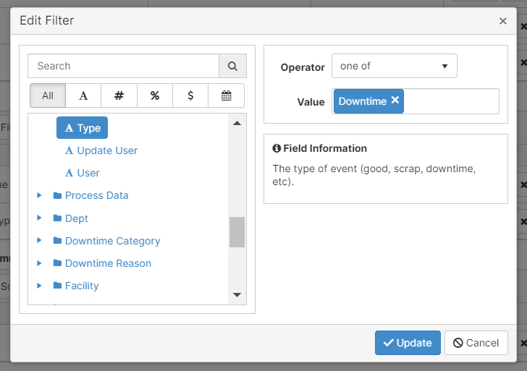
Task: Select the User field
Action: point(82,173)
